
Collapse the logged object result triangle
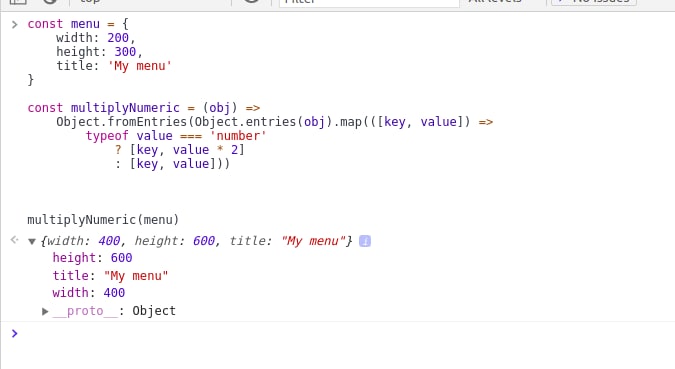(31, 242)
